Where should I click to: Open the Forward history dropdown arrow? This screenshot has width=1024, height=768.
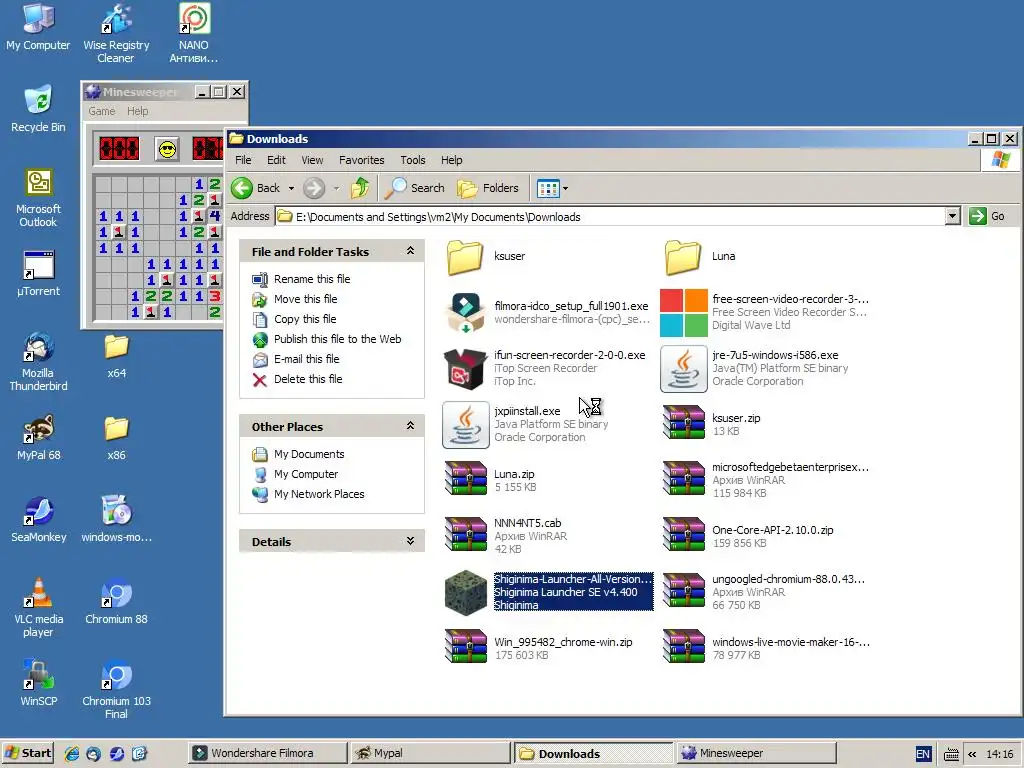pos(336,188)
